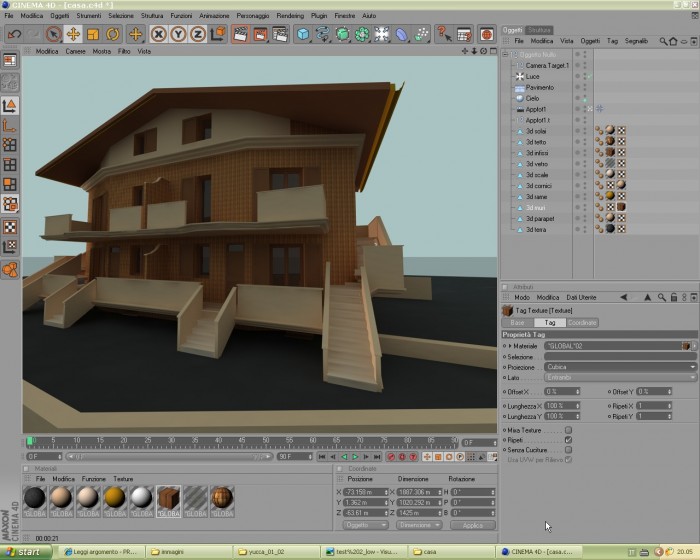Open the Lato dropdown
The width and height of the screenshot is (700, 560).
coord(620,378)
